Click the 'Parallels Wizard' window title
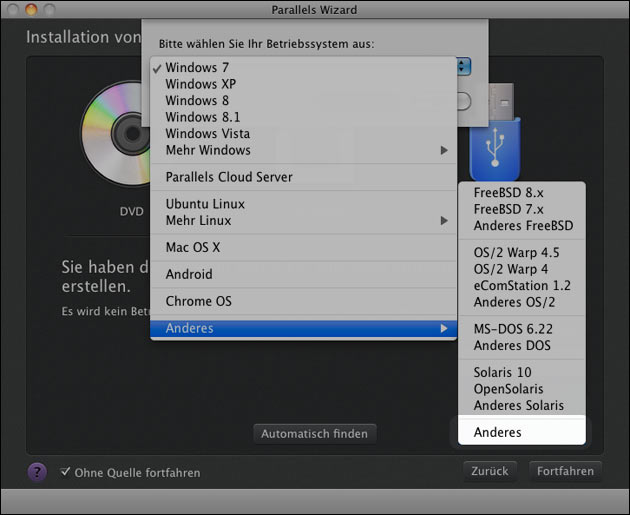This screenshot has width=630, height=515. tap(314, 10)
